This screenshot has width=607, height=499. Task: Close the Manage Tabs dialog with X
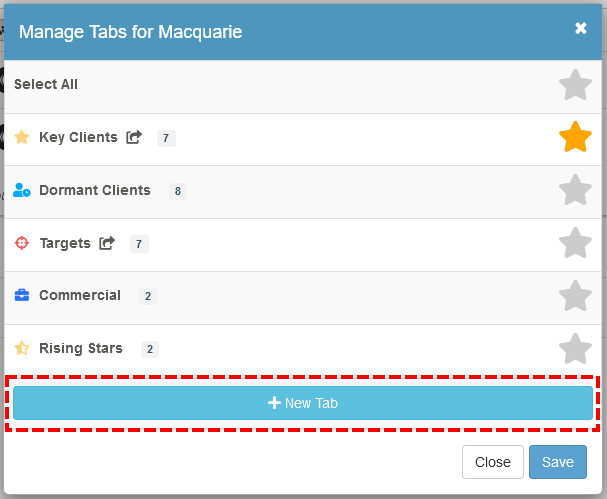coord(581,28)
